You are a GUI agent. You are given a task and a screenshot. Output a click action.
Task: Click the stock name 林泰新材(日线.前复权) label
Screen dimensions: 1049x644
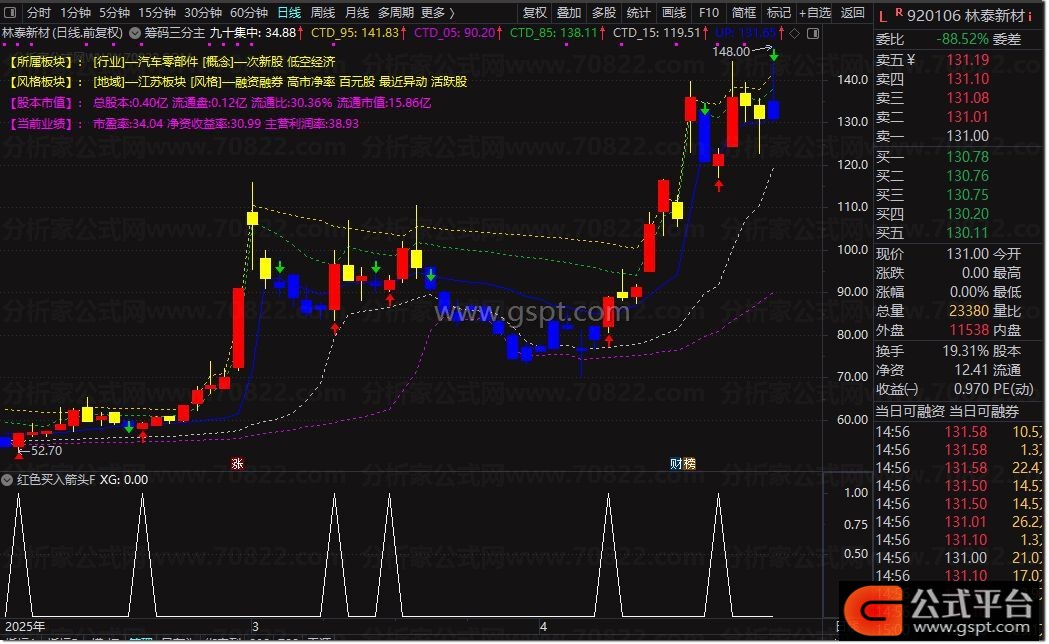tap(63, 33)
